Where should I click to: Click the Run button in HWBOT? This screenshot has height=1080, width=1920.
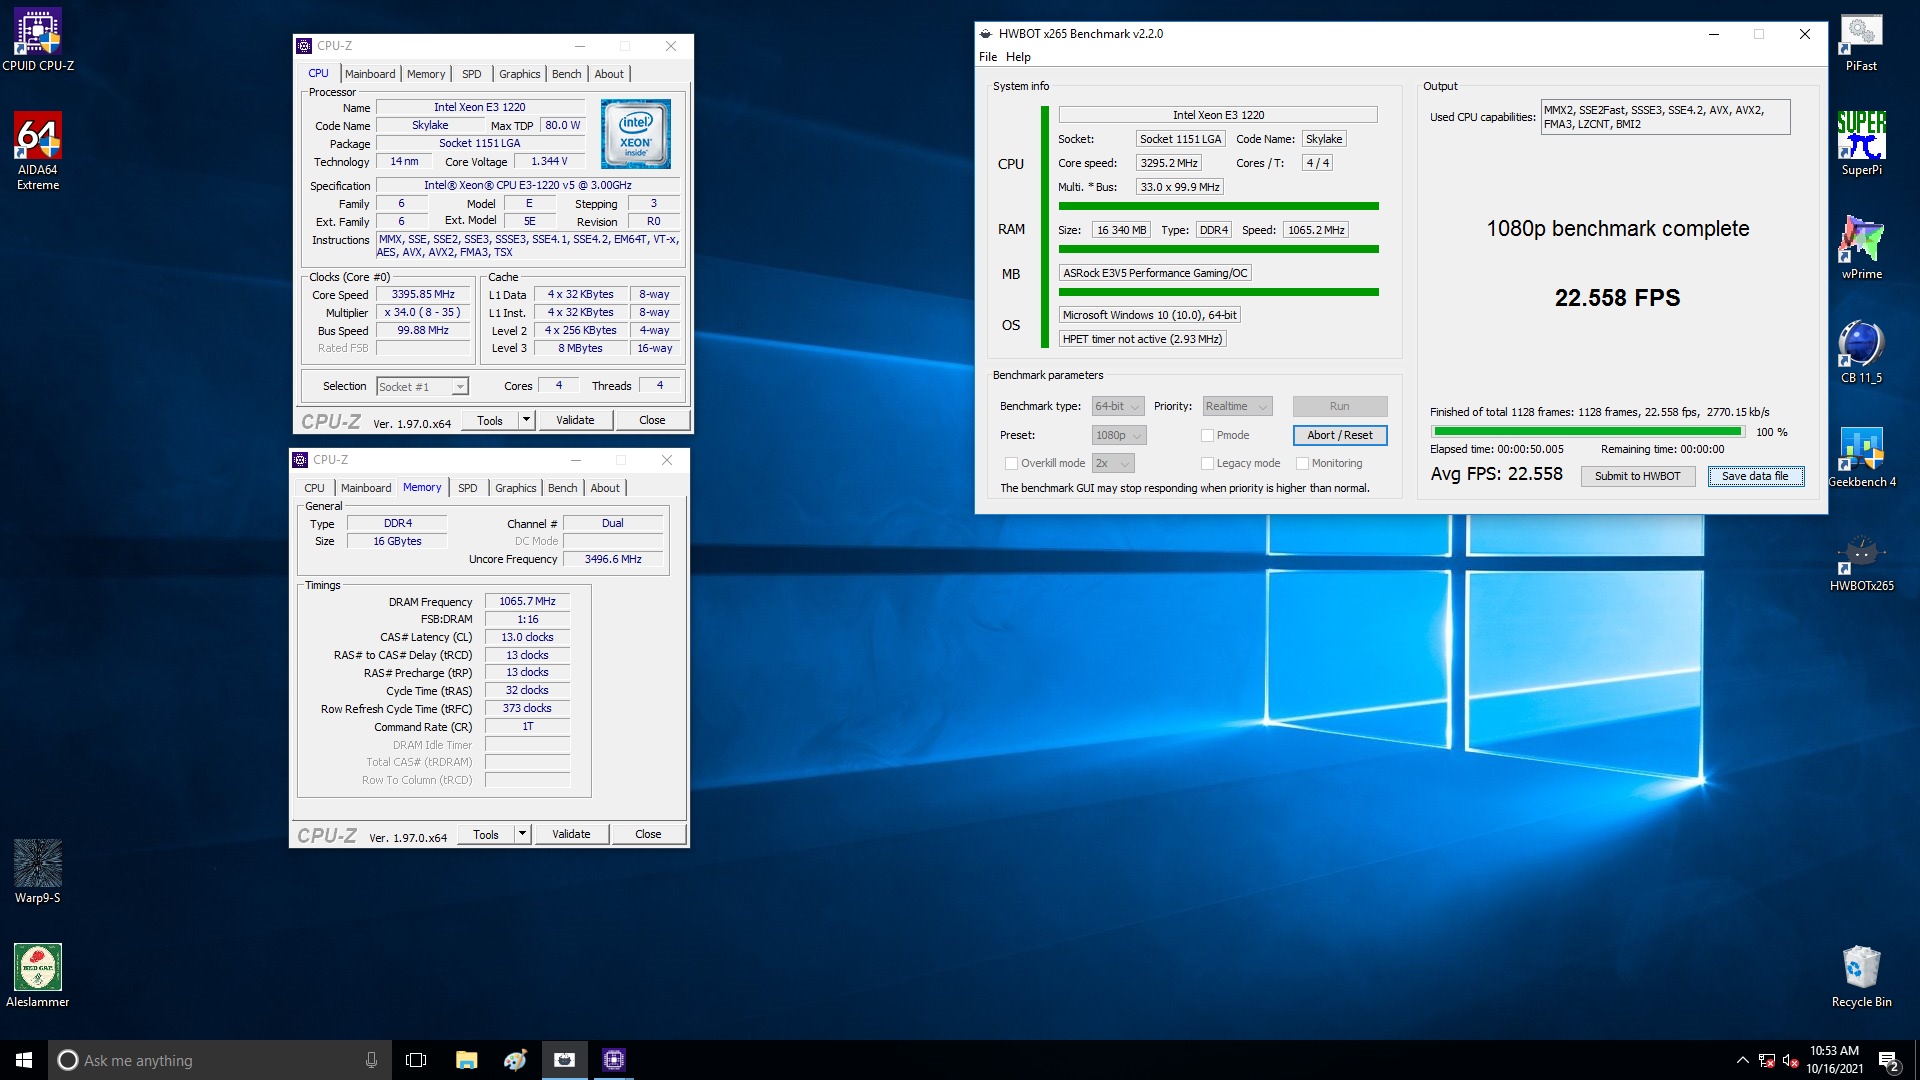point(1340,406)
